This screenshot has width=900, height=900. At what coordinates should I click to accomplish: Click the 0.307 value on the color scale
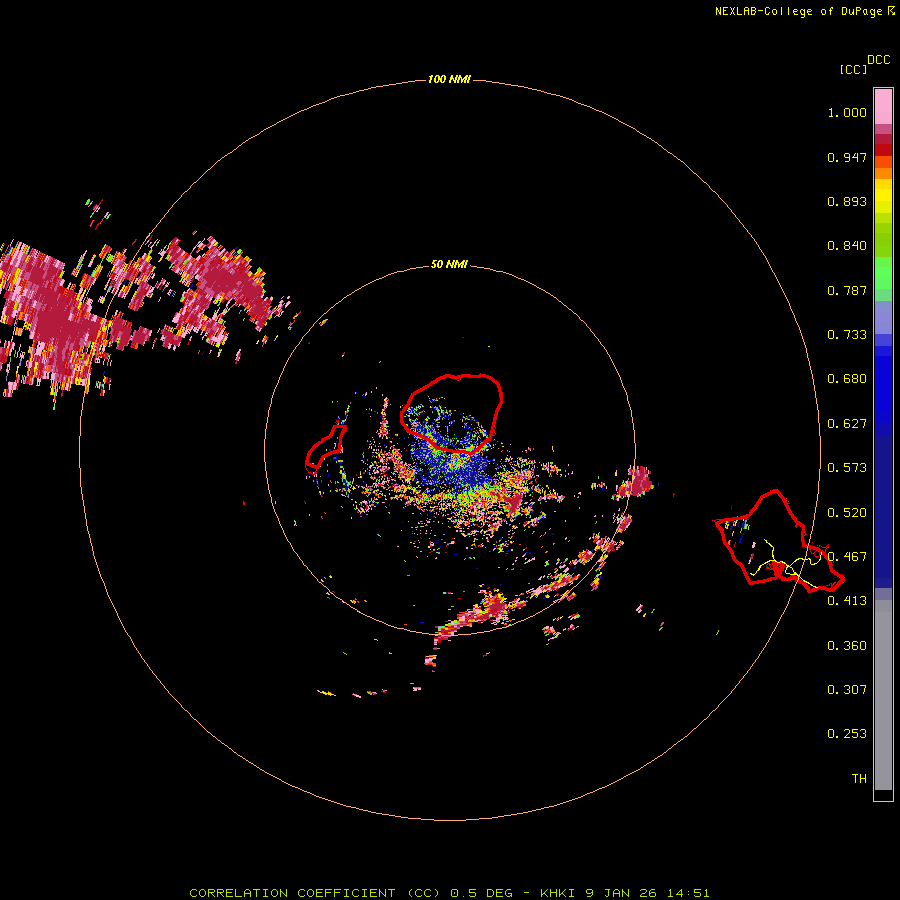point(847,690)
